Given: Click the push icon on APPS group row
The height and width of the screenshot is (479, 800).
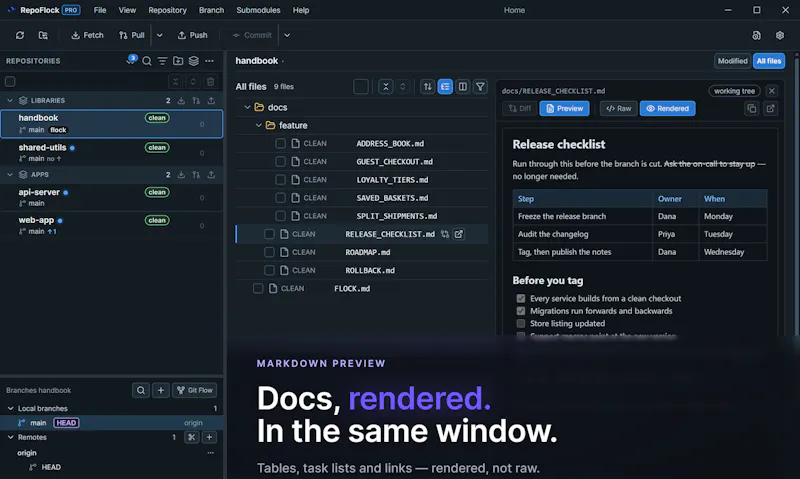Looking at the screenshot, I should pos(211,175).
